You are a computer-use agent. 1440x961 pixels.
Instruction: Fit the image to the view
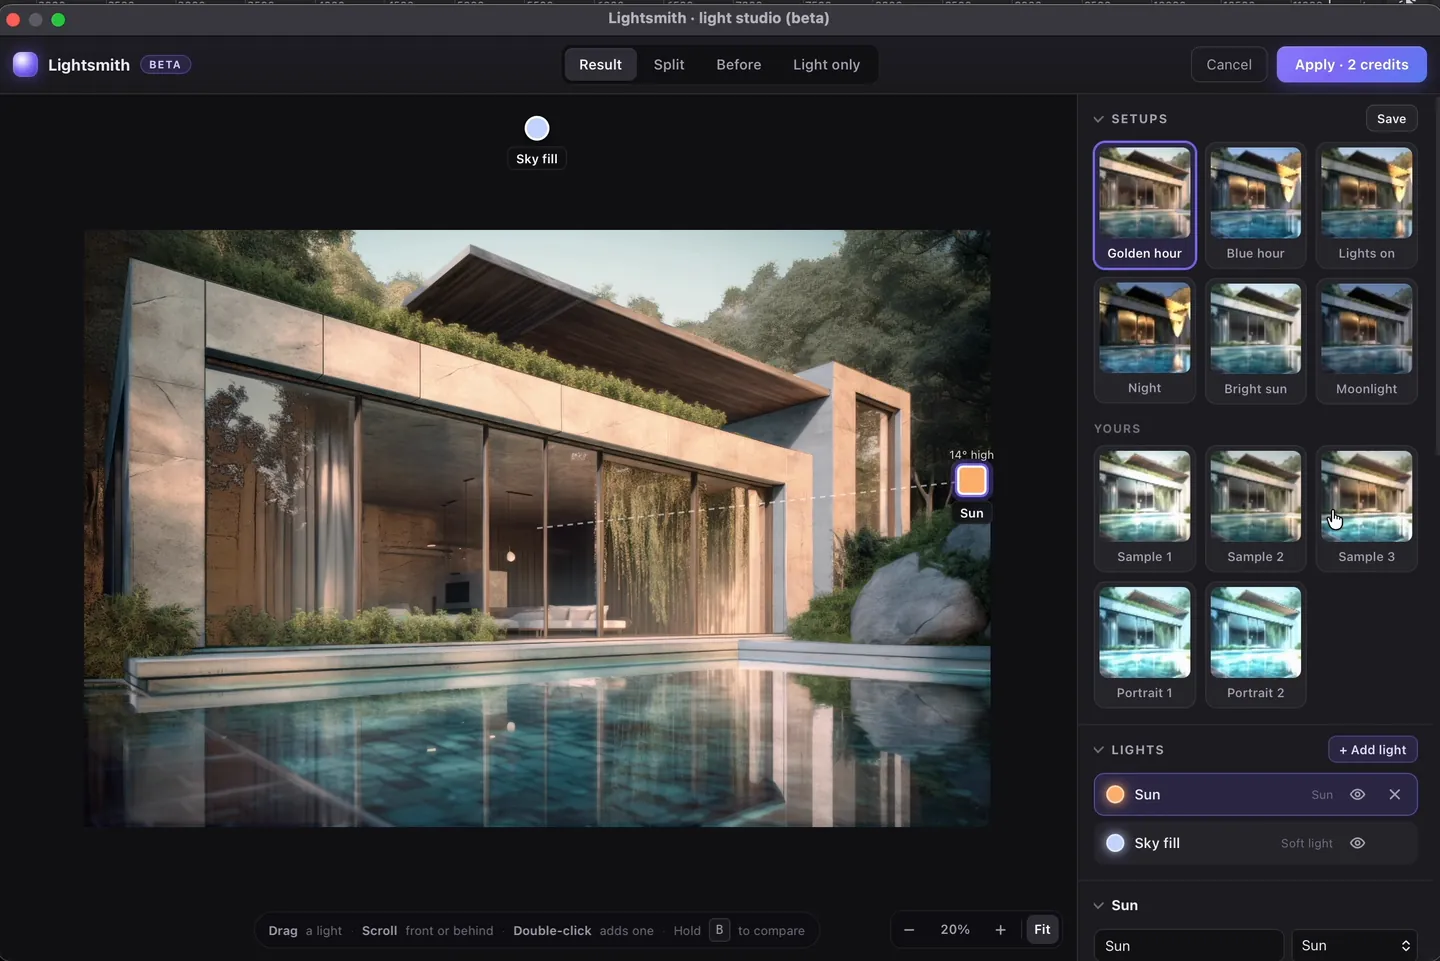1042,930
